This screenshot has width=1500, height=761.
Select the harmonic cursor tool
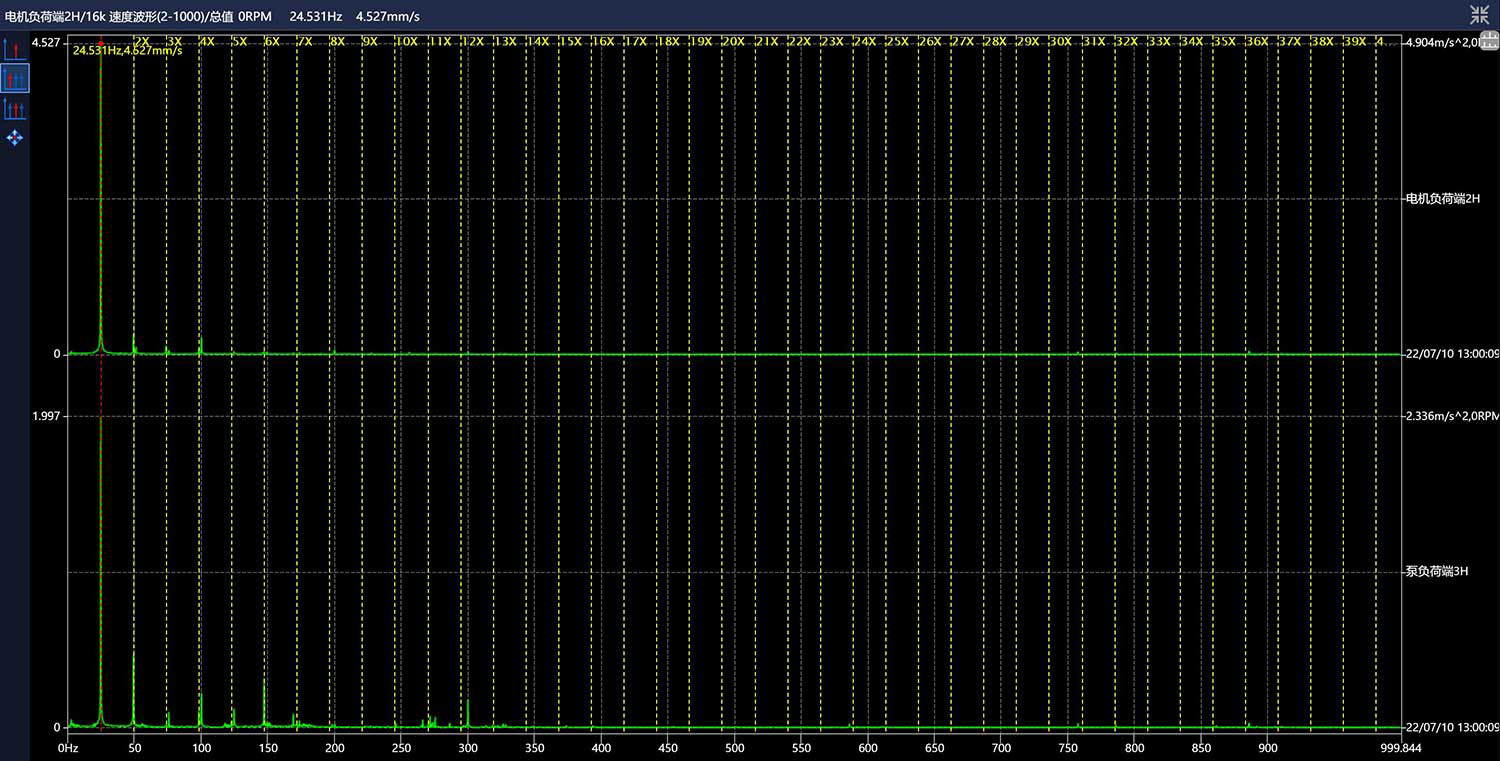pyautogui.click(x=14, y=78)
